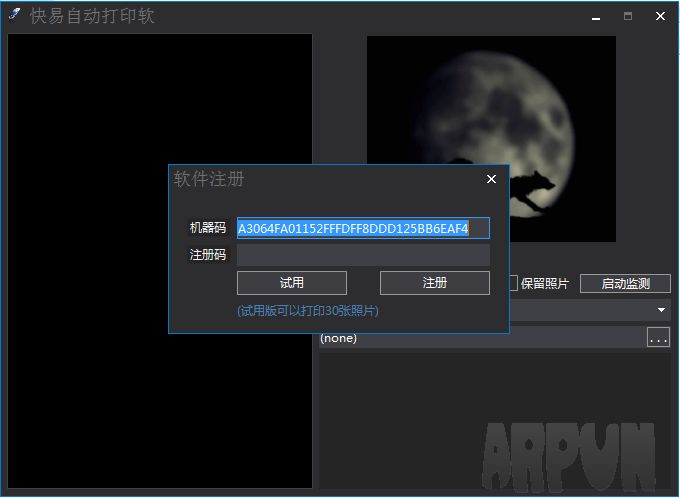The width and height of the screenshot is (680, 498).
Task: Click the ... browse button next to (none)
Action: coord(658,337)
